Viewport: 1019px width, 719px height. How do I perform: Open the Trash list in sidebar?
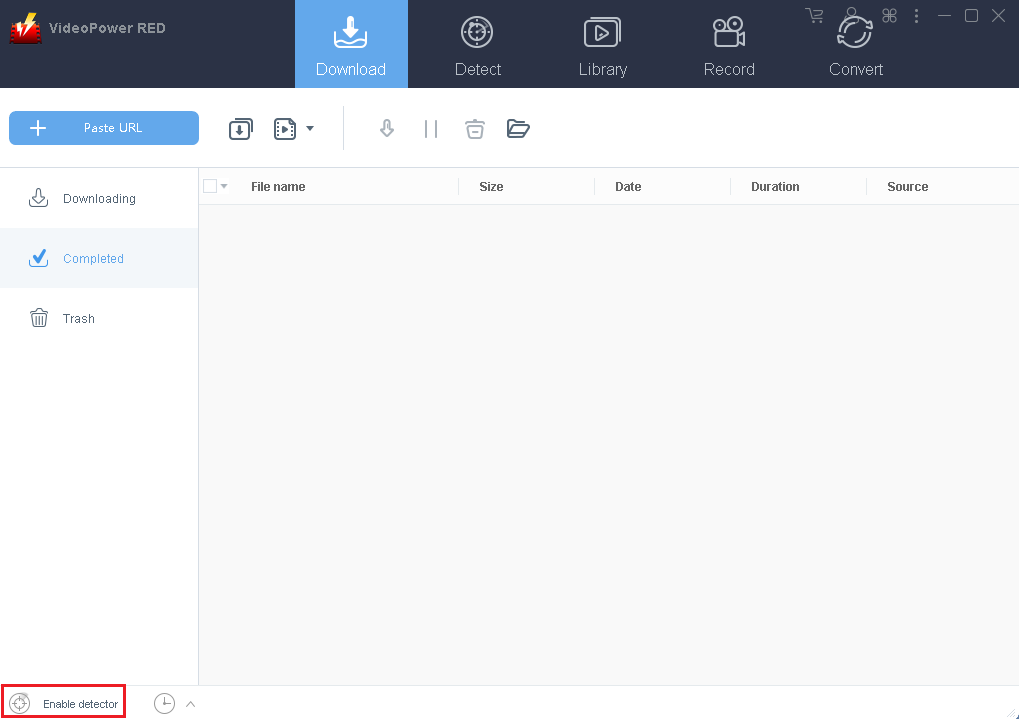(78, 318)
